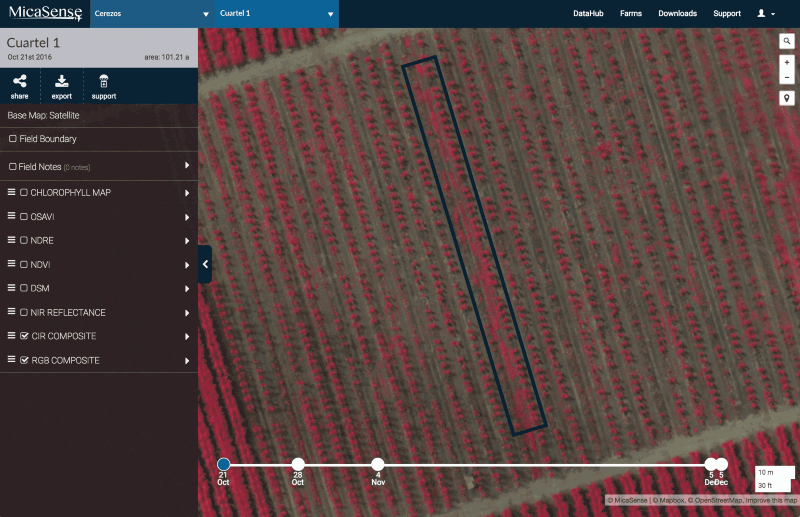The image size is (800, 517).
Task: Open the support icon in sidebar
Action: pyautogui.click(x=103, y=82)
